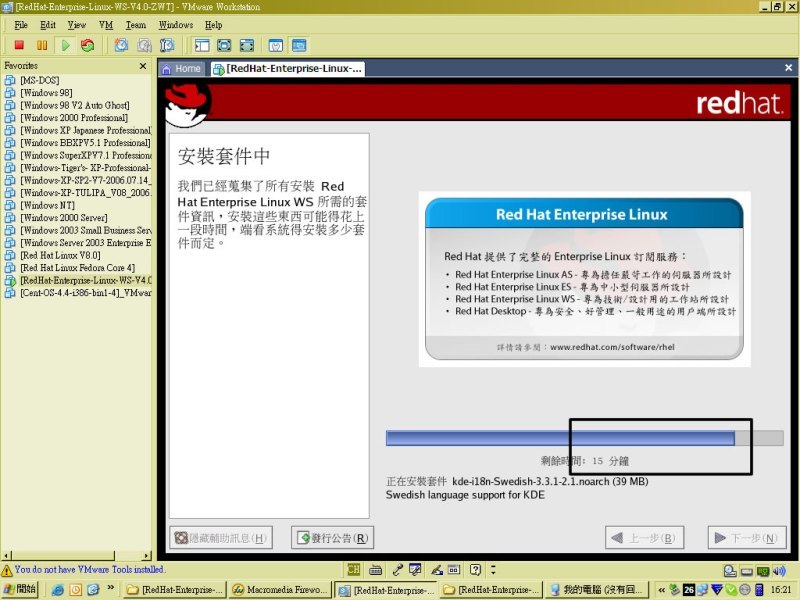Open 我的電腦 taskbar window button

point(596,589)
